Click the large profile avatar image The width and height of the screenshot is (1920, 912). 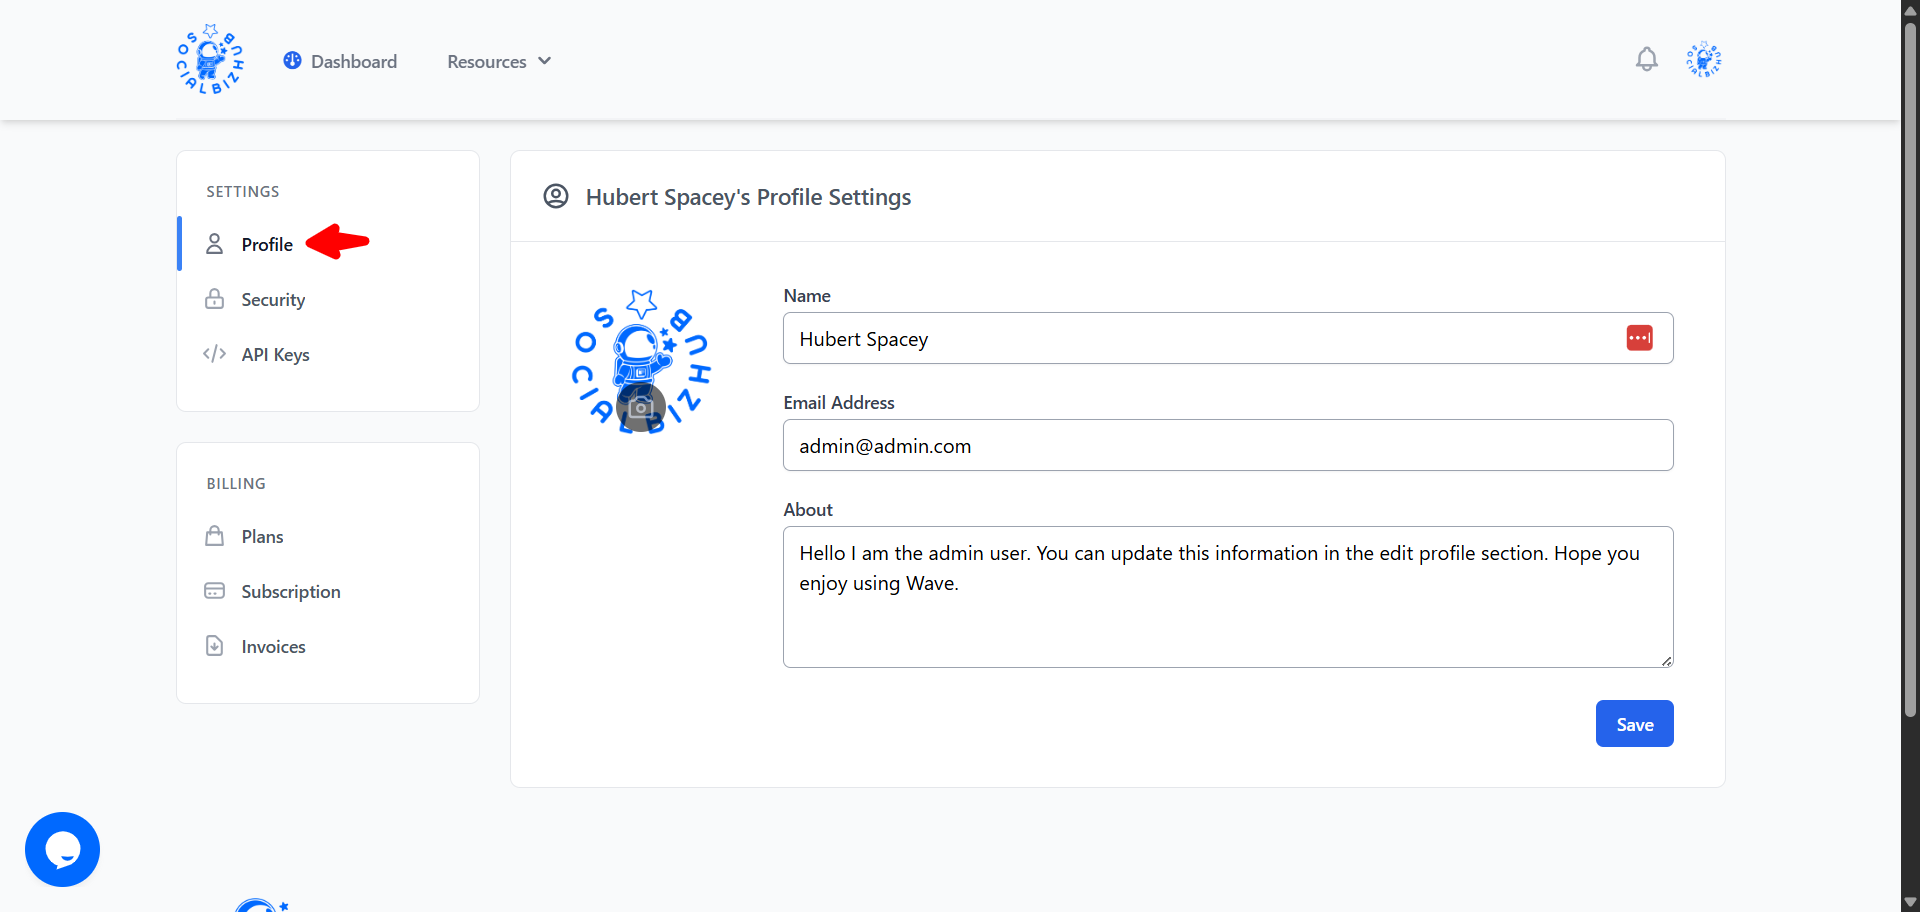641,361
